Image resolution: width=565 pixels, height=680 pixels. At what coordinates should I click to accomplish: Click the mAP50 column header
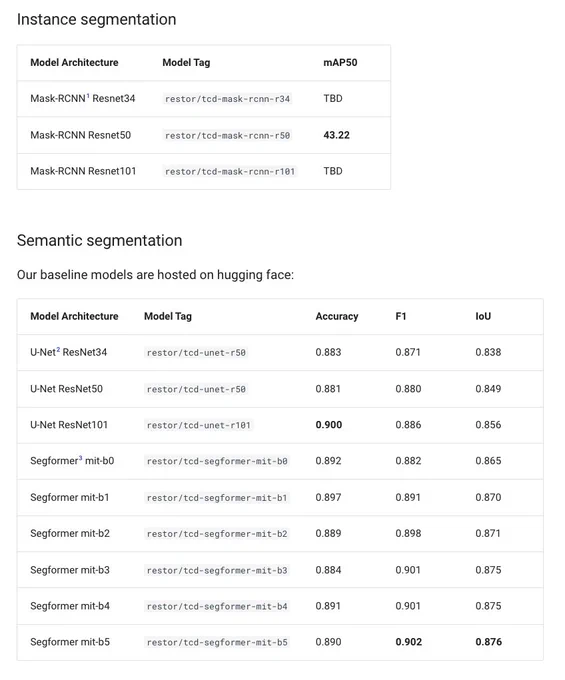pos(340,62)
